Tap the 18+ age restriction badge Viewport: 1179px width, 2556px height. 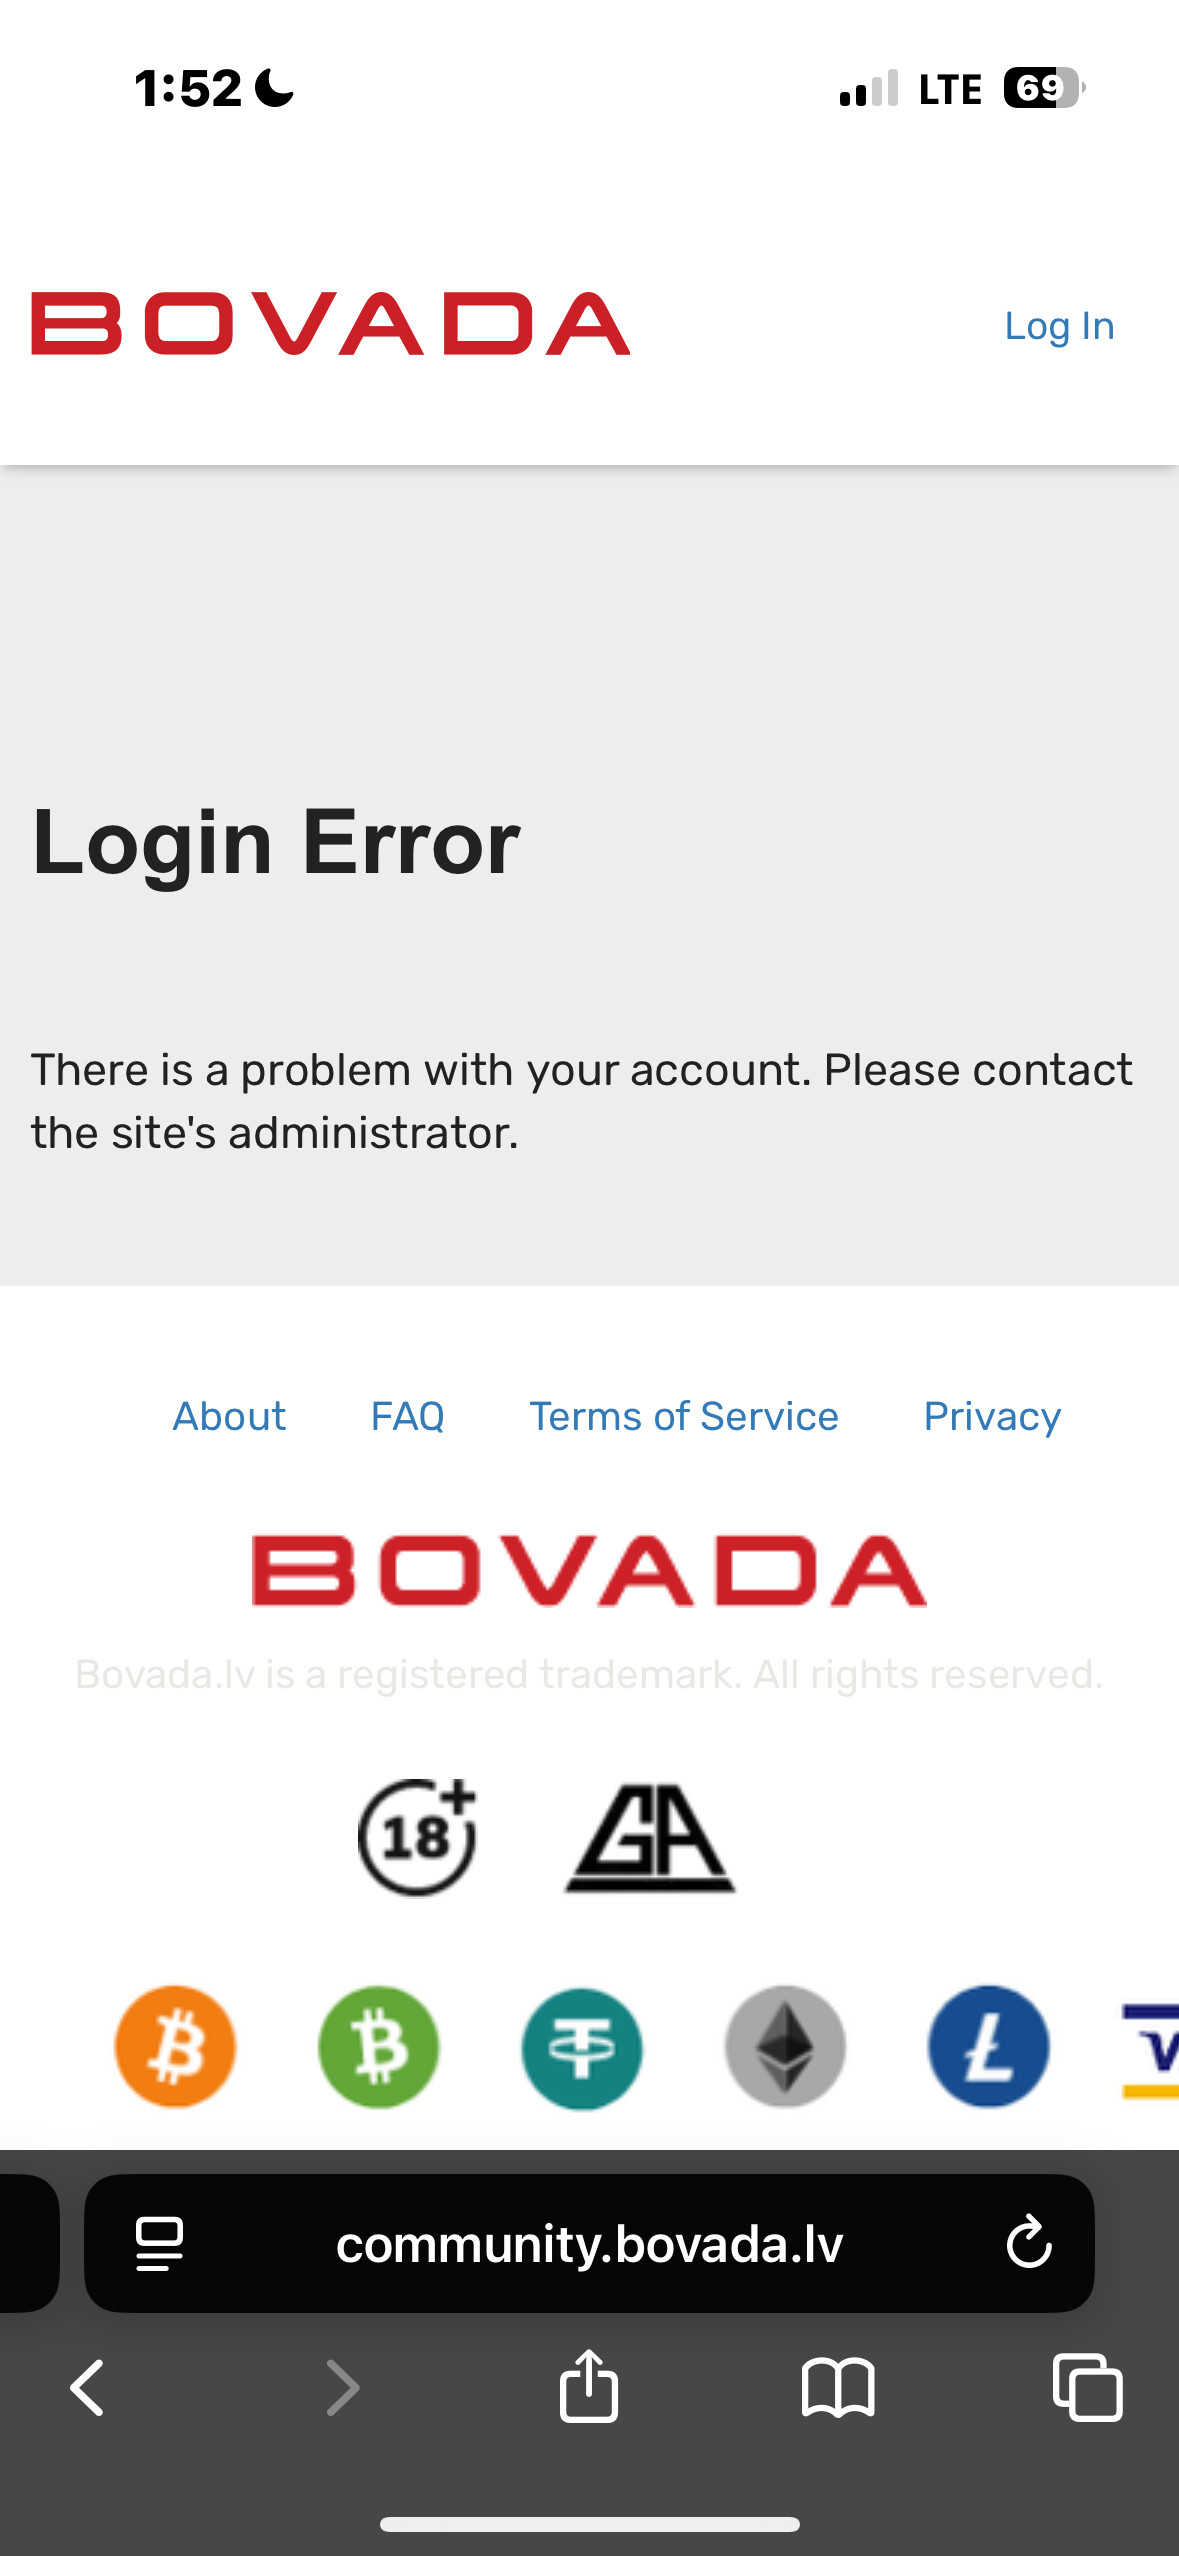[x=417, y=1836]
